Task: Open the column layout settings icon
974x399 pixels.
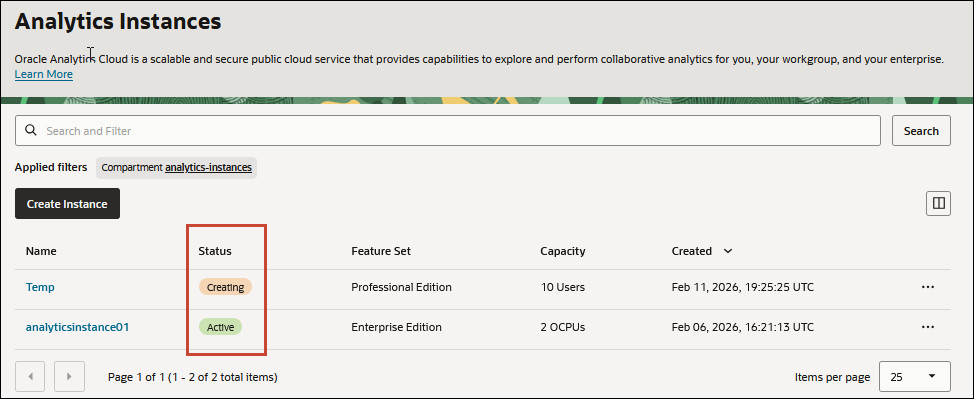Action: click(x=938, y=203)
